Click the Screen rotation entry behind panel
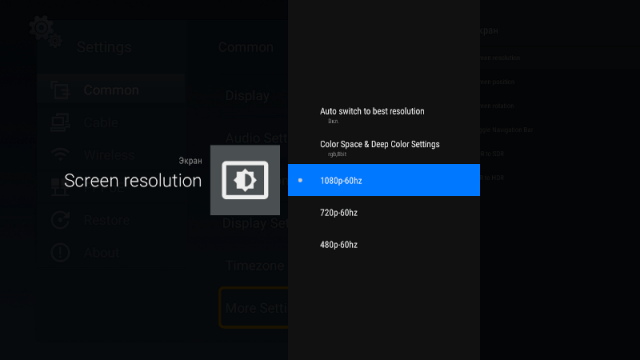 (497, 106)
